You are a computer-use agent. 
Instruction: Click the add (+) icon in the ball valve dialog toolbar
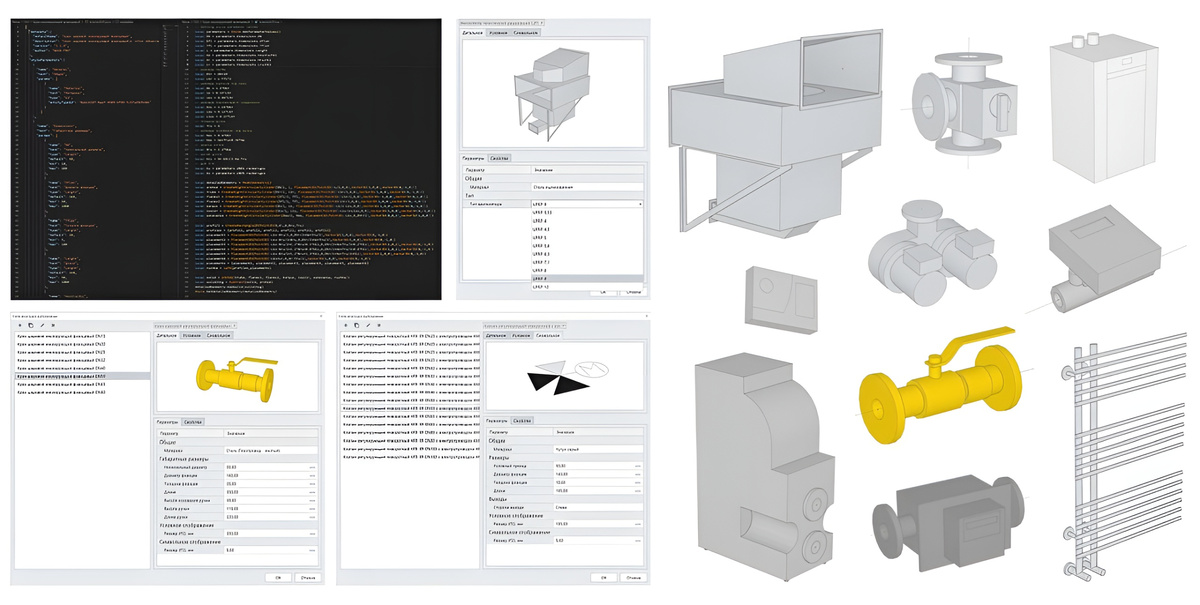click(19, 325)
